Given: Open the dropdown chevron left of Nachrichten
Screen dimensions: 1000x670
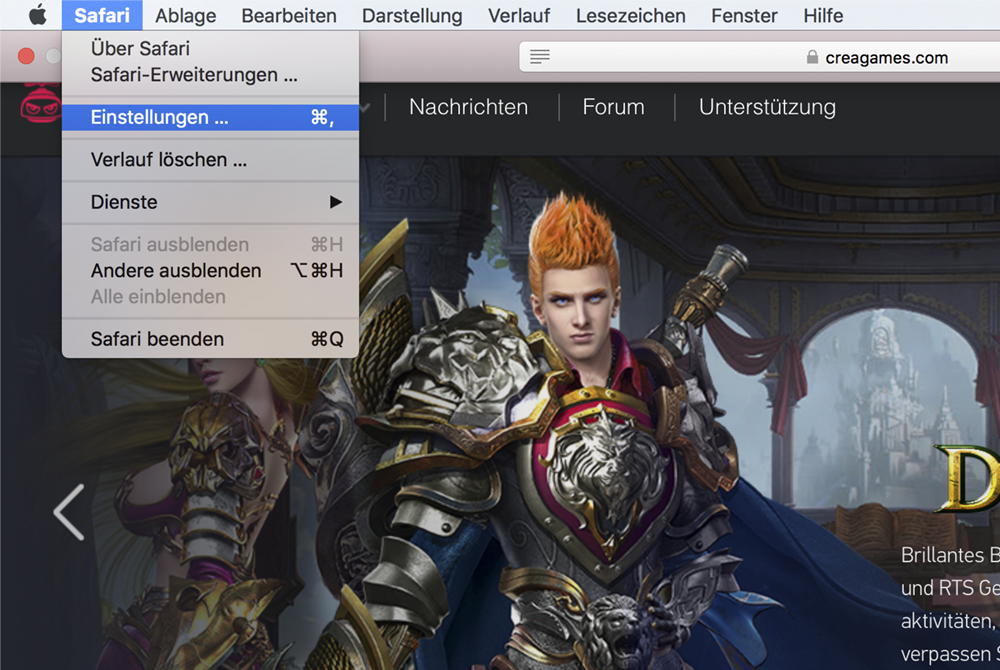Looking at the screenshot, I should pos(366,107).
